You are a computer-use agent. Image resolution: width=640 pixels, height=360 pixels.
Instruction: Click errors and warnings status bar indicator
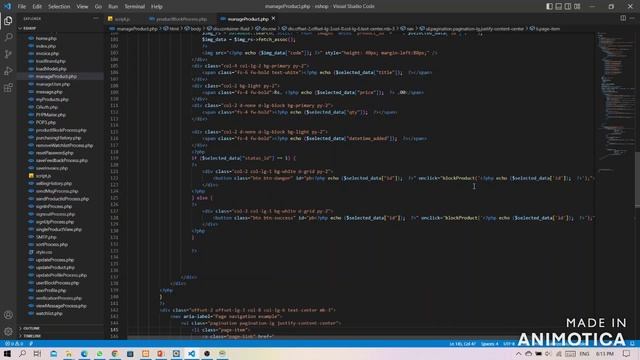(14, 344)
